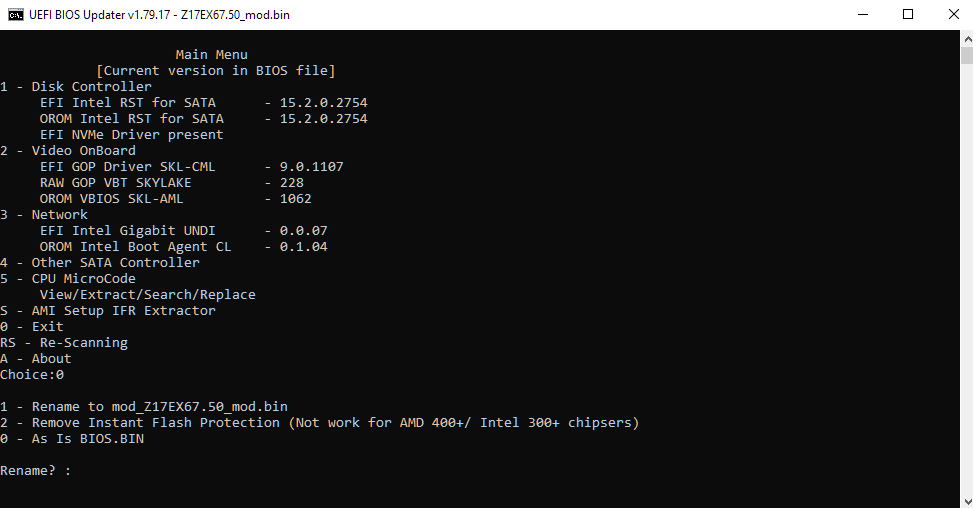Viewport: 973px width, 508px height.
Task: Click 'EFI Intel RST for SATA' text
Action: coord(128,102)
